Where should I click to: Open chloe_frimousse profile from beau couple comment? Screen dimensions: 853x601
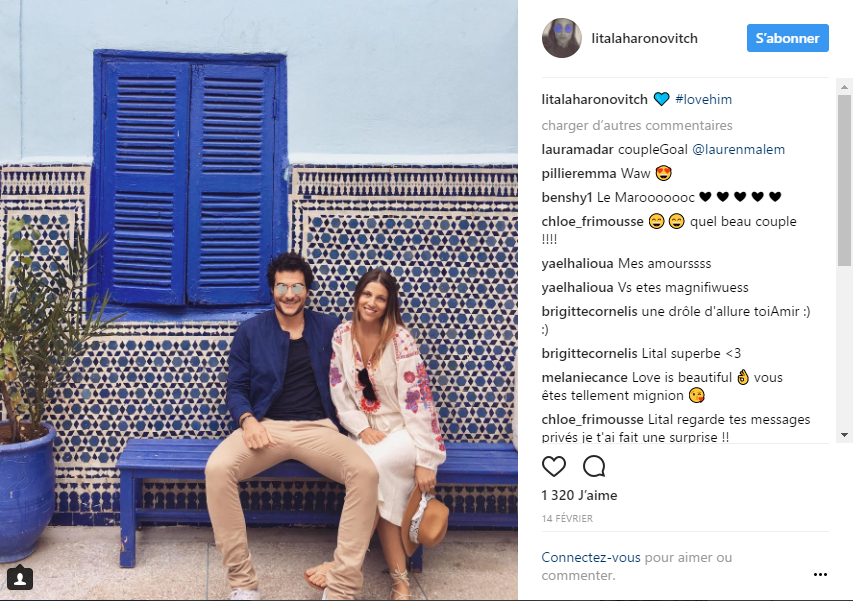tap(592, 221)
